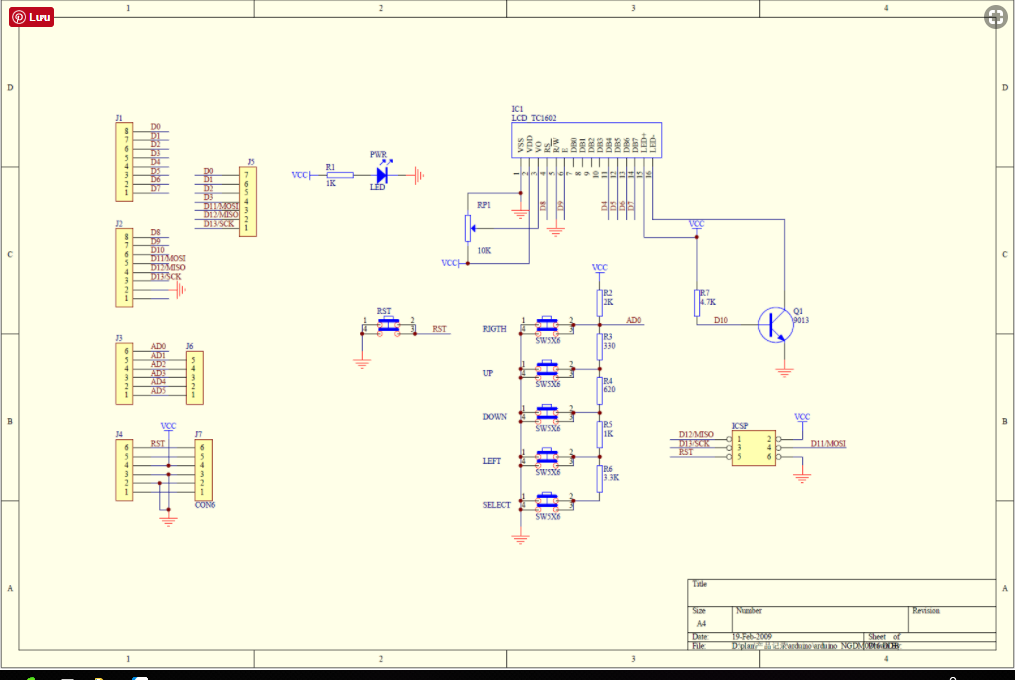This screenshot has height=680, width=1015.
Task: Select the '330' value of R3
Action: pyautogui.click(x=609, y=346)
